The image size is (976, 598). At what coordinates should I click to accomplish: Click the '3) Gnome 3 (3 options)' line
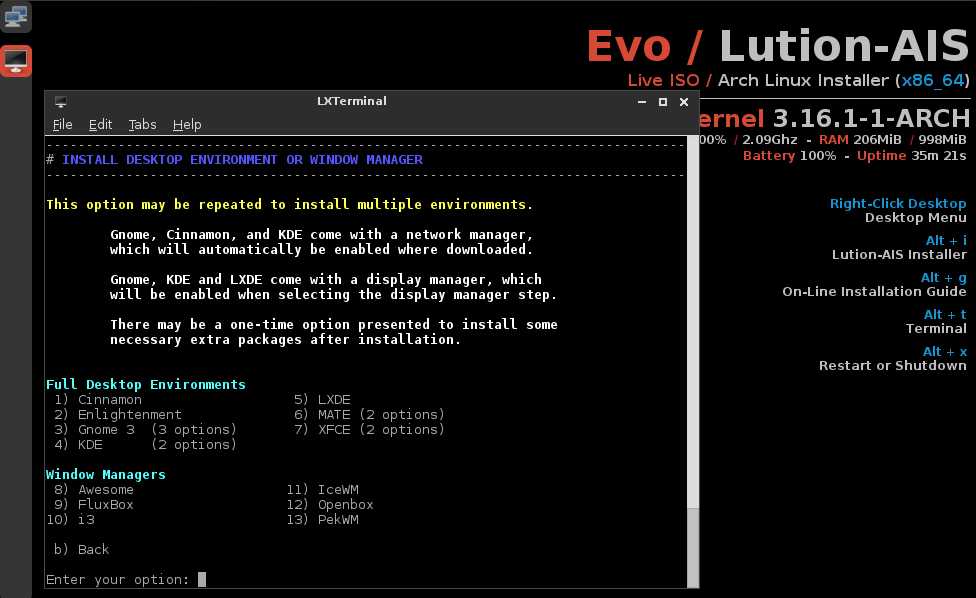(x=145, y=429)
